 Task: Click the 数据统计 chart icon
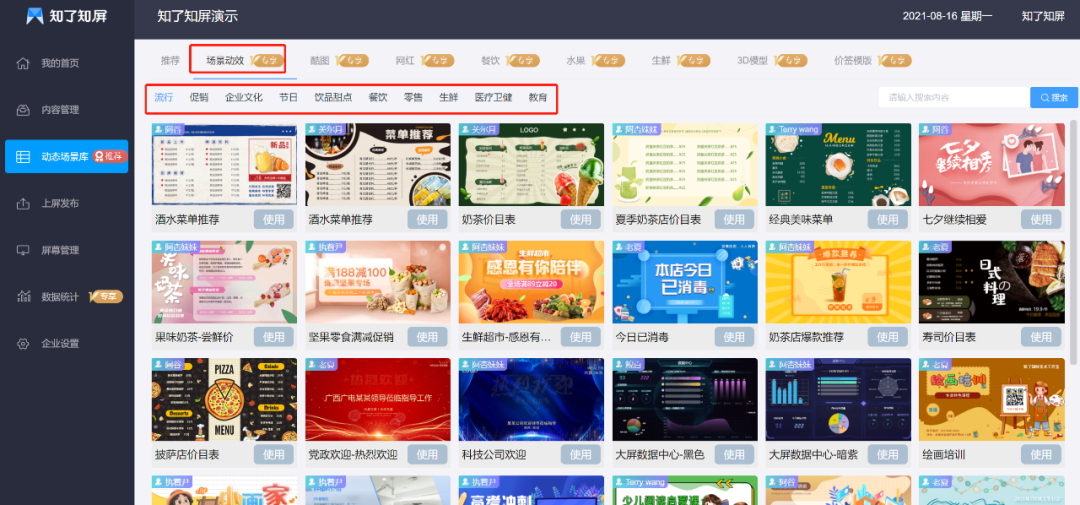click(x=23, y=297)
